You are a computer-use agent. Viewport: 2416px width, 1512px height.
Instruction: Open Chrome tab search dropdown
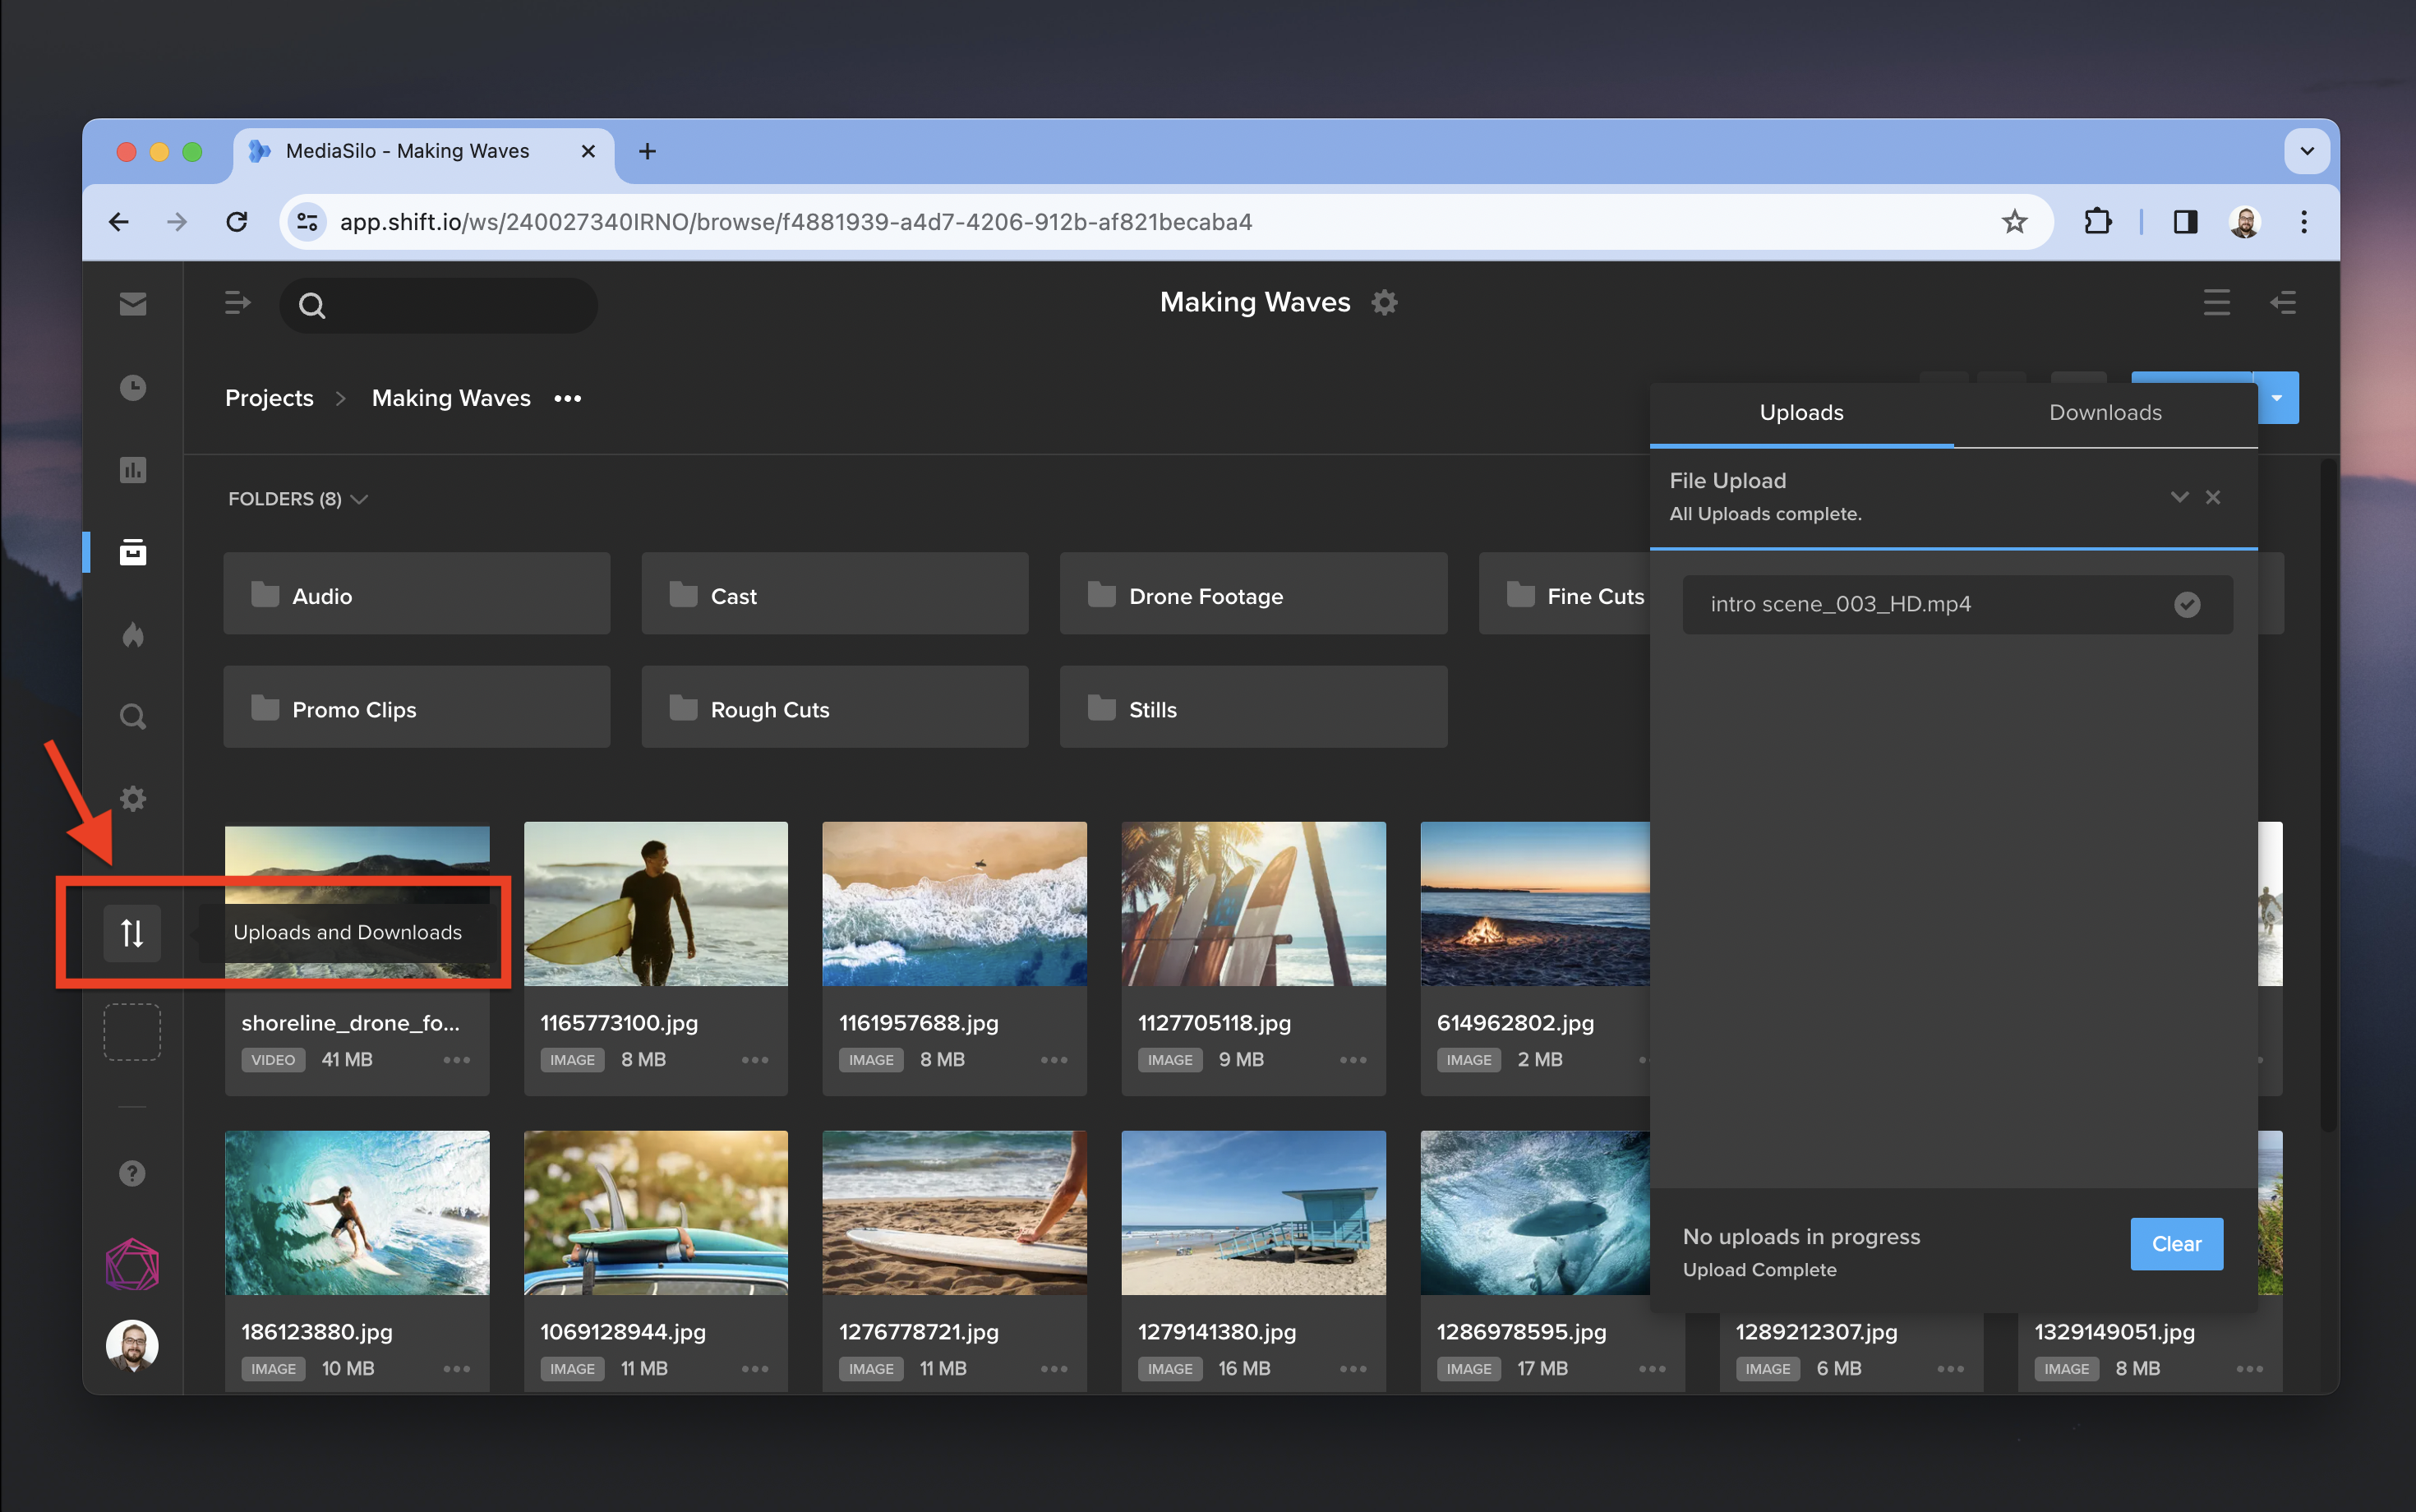(x=2307, y=151)
